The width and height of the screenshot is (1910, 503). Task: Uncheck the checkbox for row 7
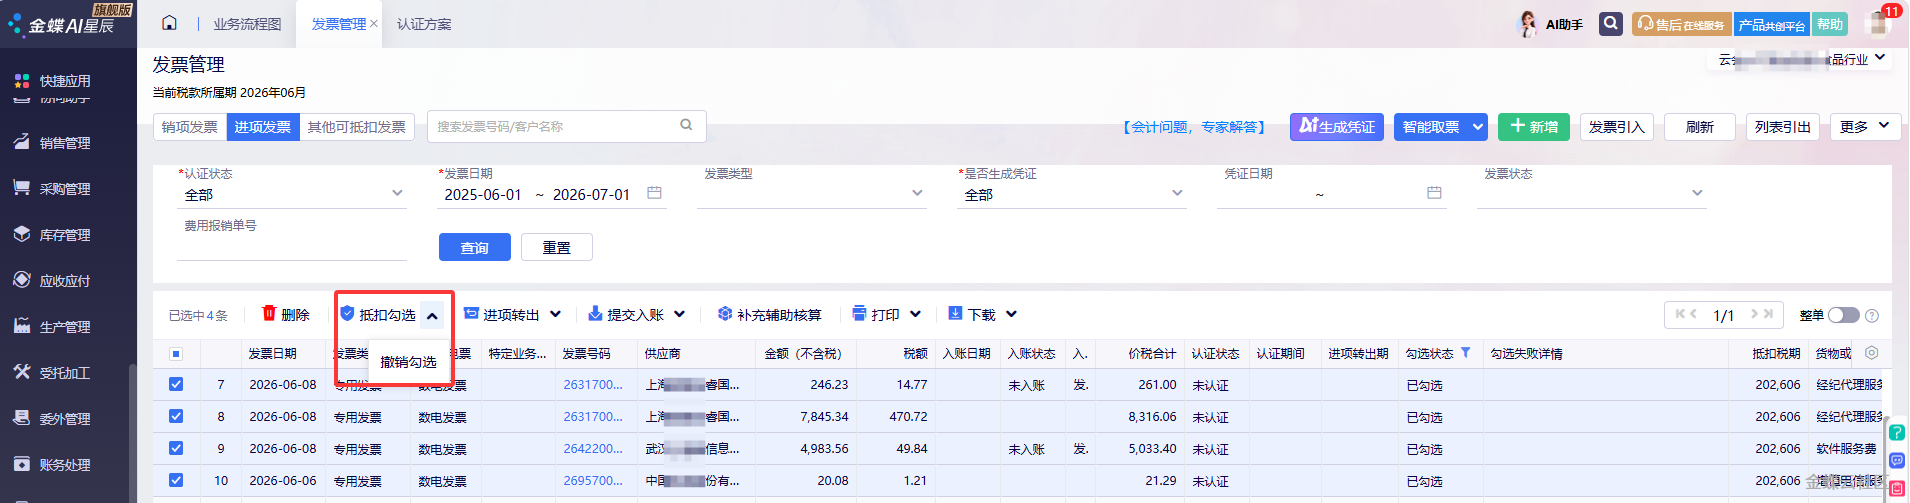tap(176, 384)
